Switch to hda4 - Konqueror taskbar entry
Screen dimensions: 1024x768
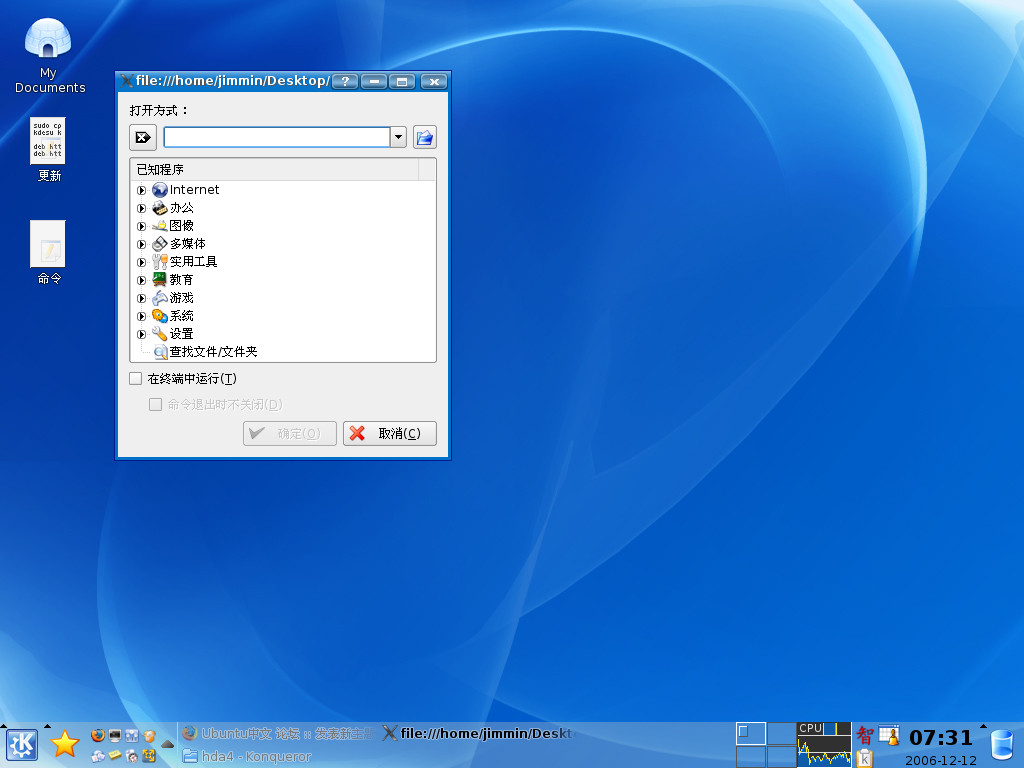pos(248,756)
